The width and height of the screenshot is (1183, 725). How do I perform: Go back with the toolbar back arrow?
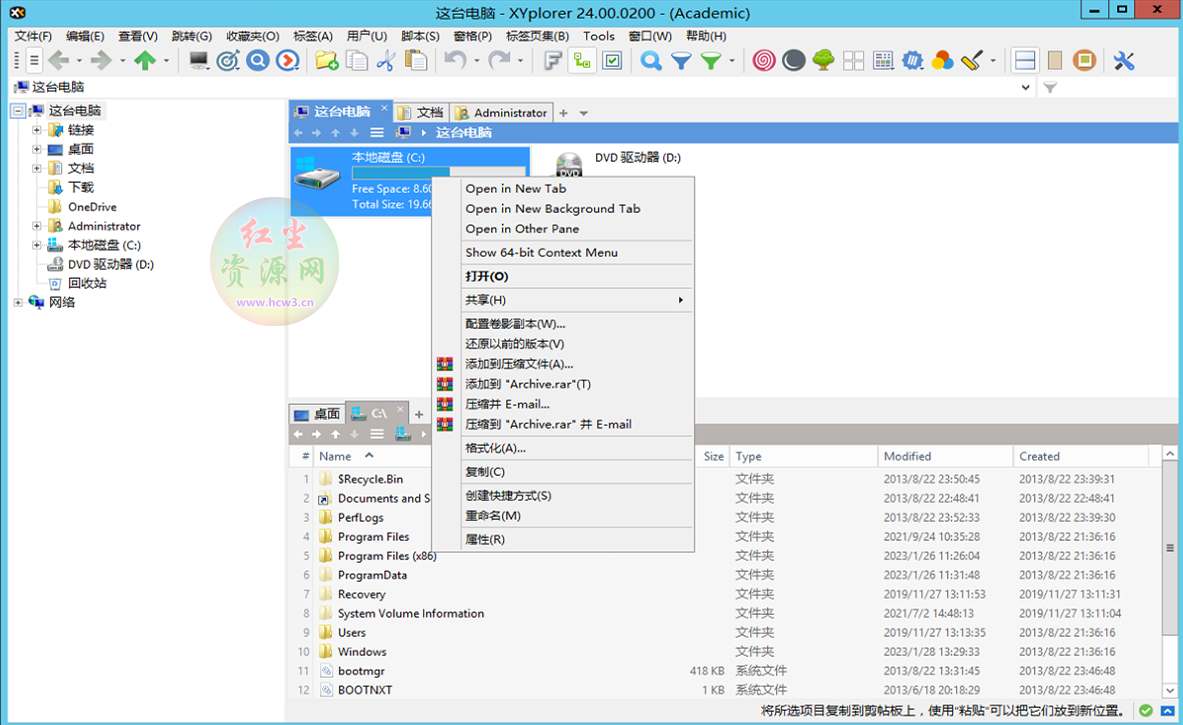59,60
